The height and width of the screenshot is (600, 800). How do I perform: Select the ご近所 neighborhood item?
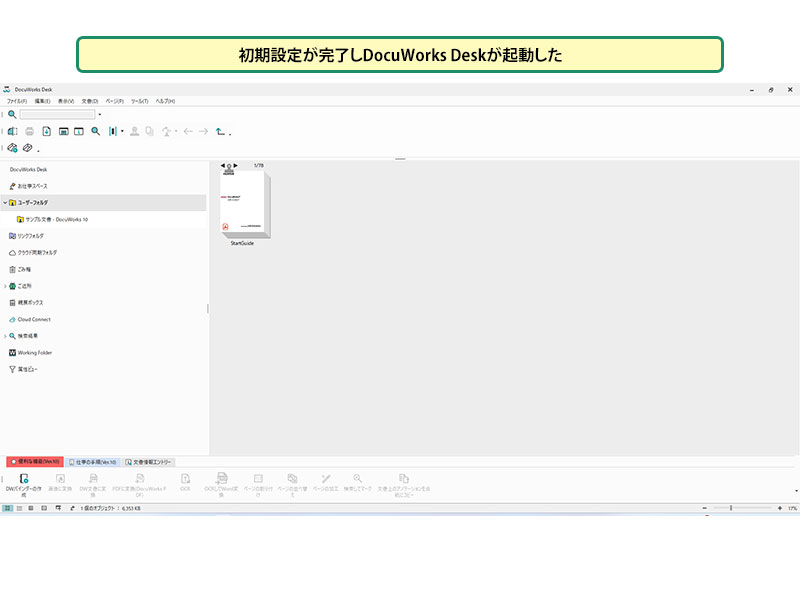(20, 286)
